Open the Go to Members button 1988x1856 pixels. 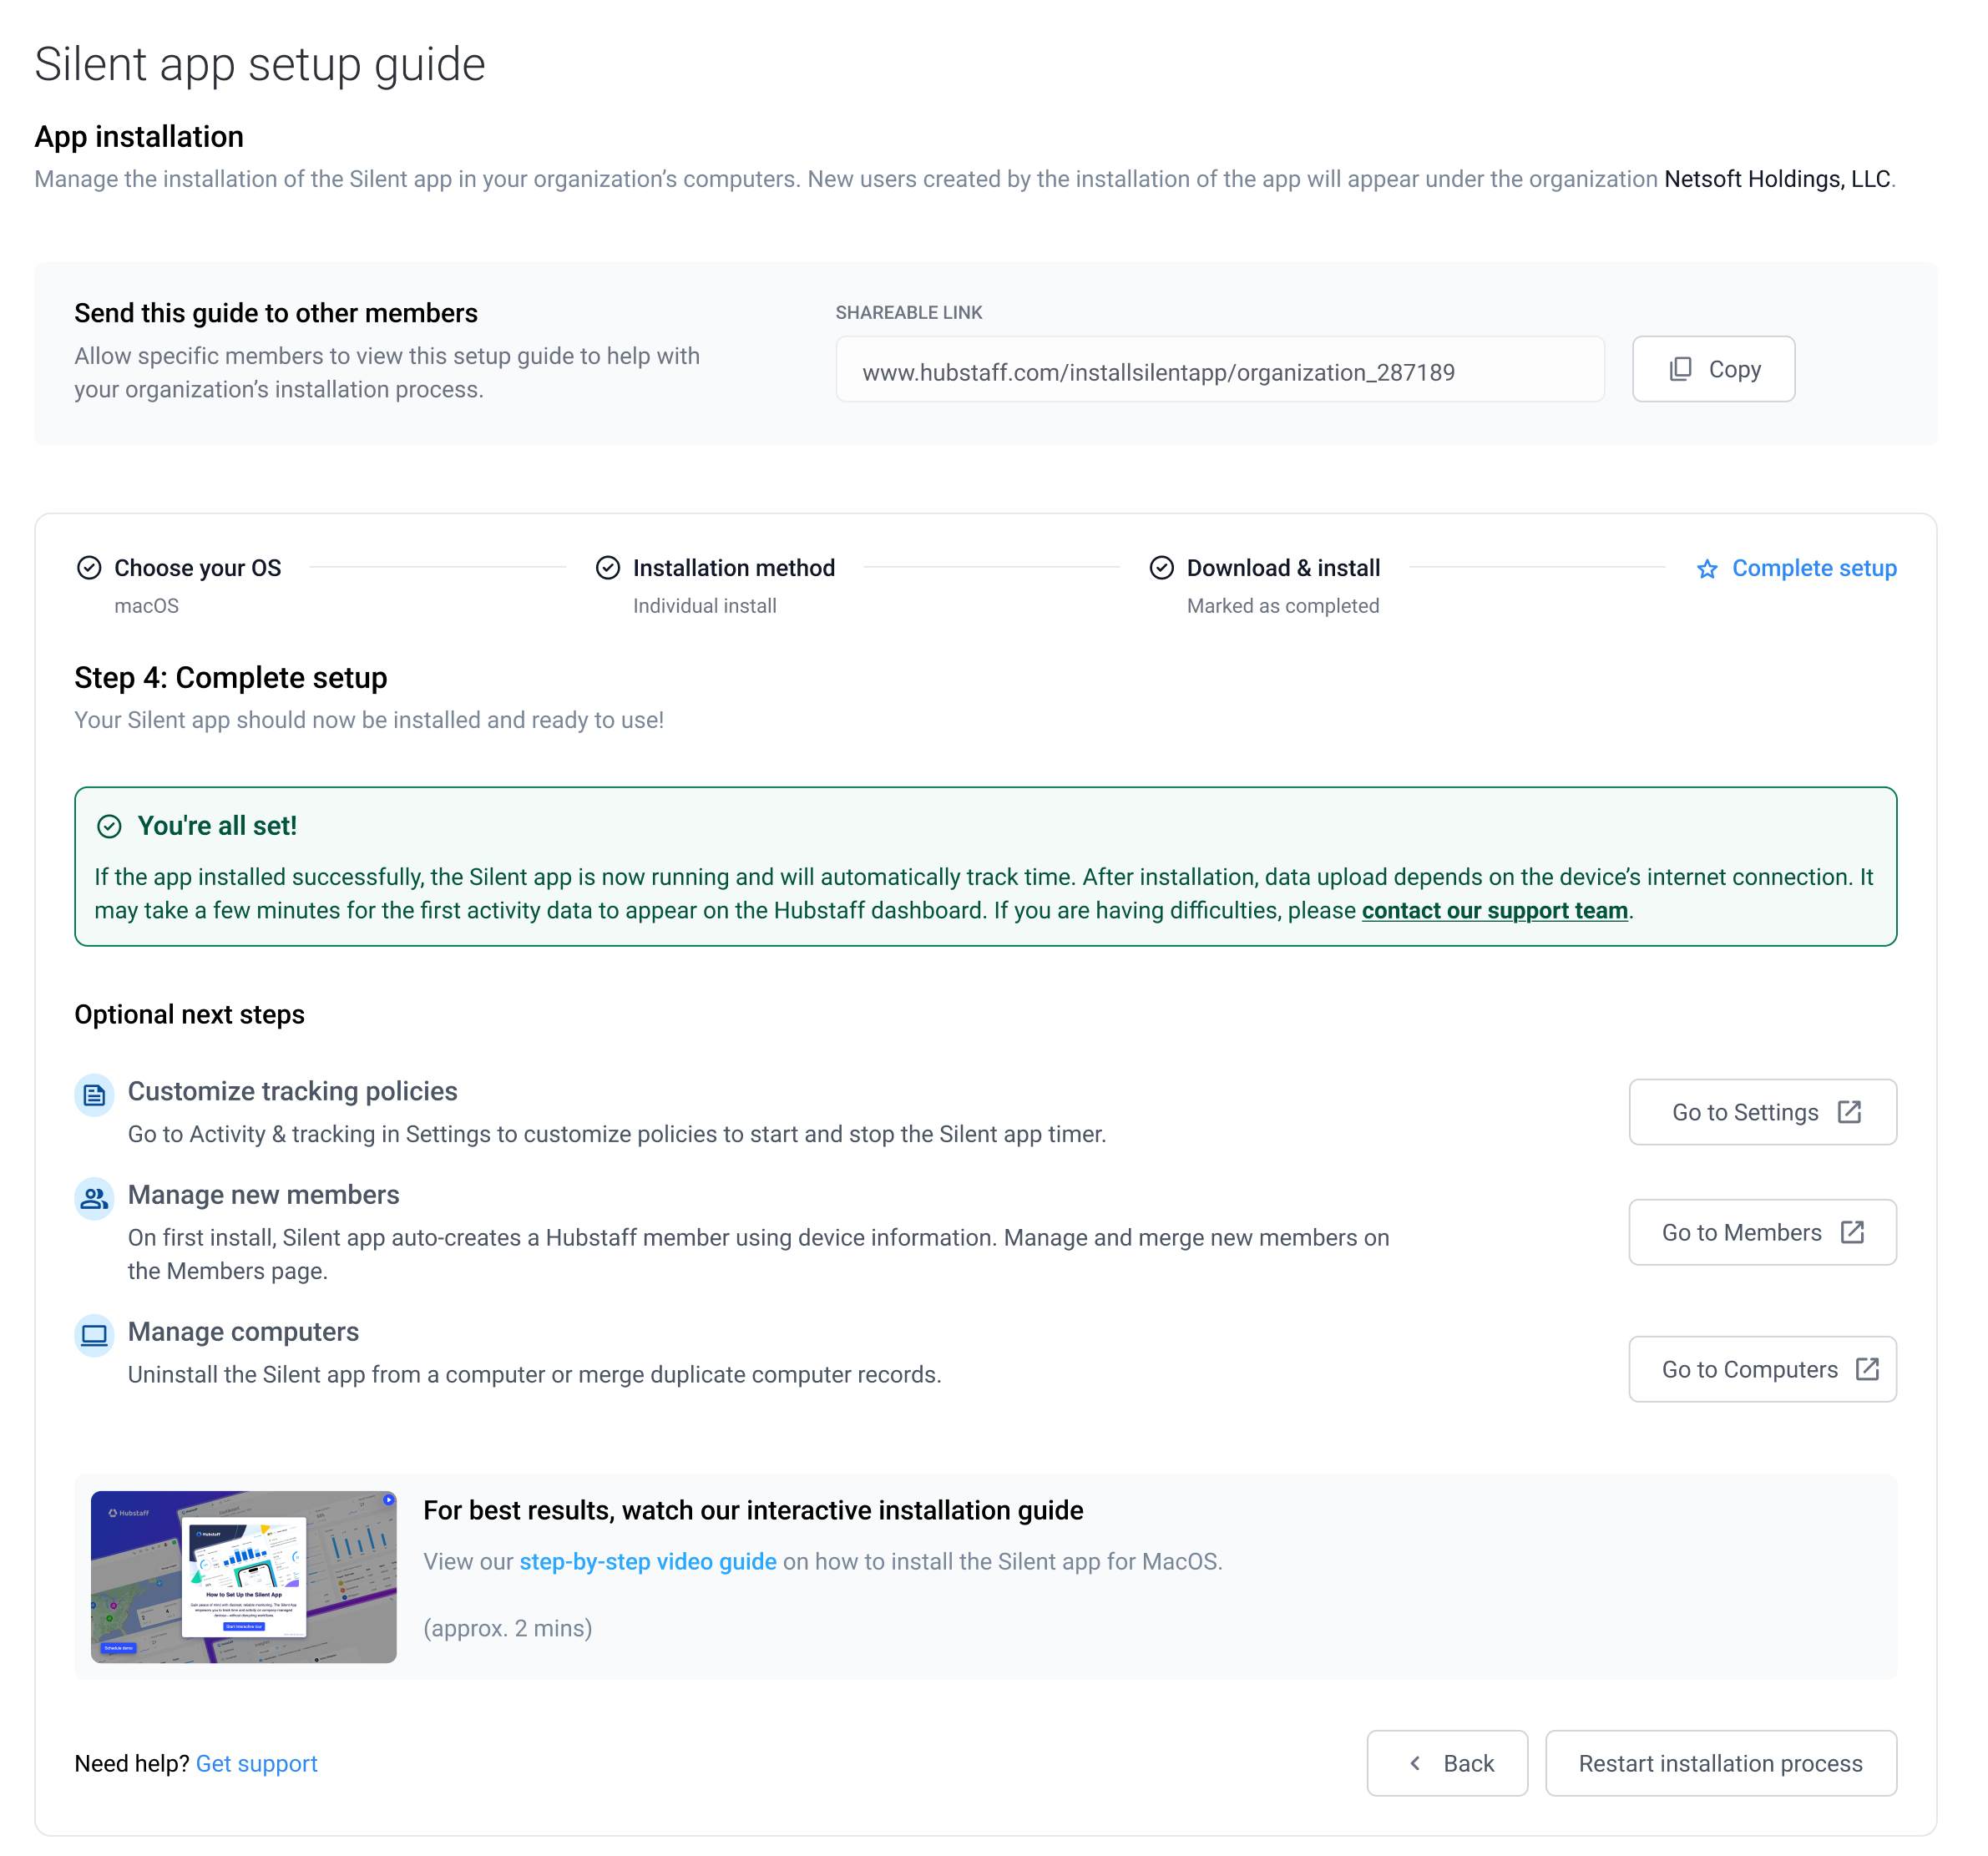[x=1762, y=1232]
